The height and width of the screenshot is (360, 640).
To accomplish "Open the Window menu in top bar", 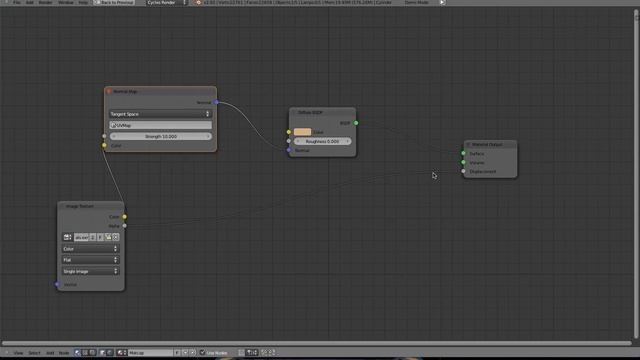I will point(65,2).
